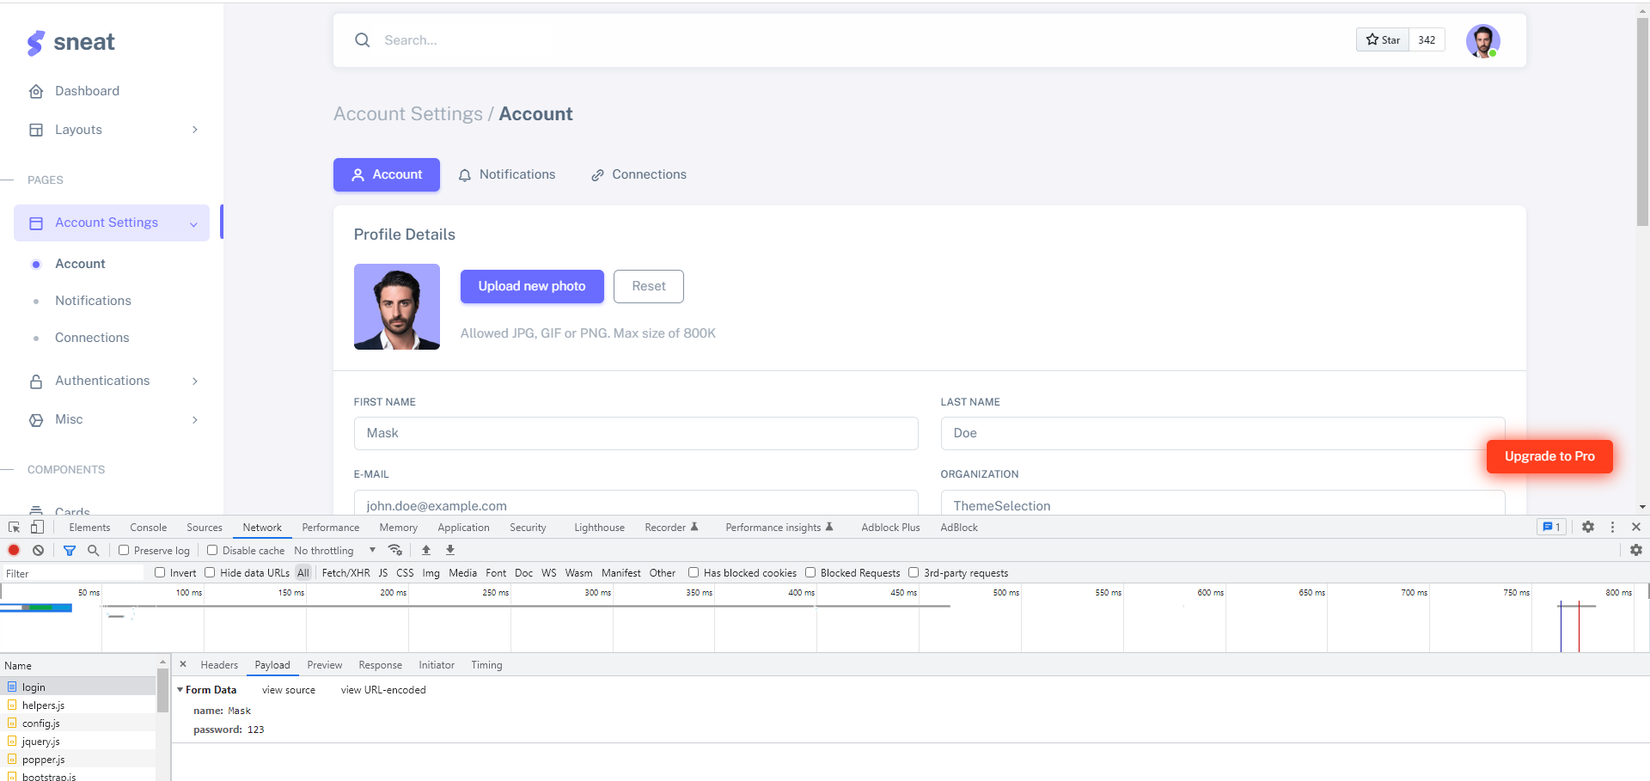
Task: Toggle the DevTools device toolbar icon
Action: click(37, 527)
